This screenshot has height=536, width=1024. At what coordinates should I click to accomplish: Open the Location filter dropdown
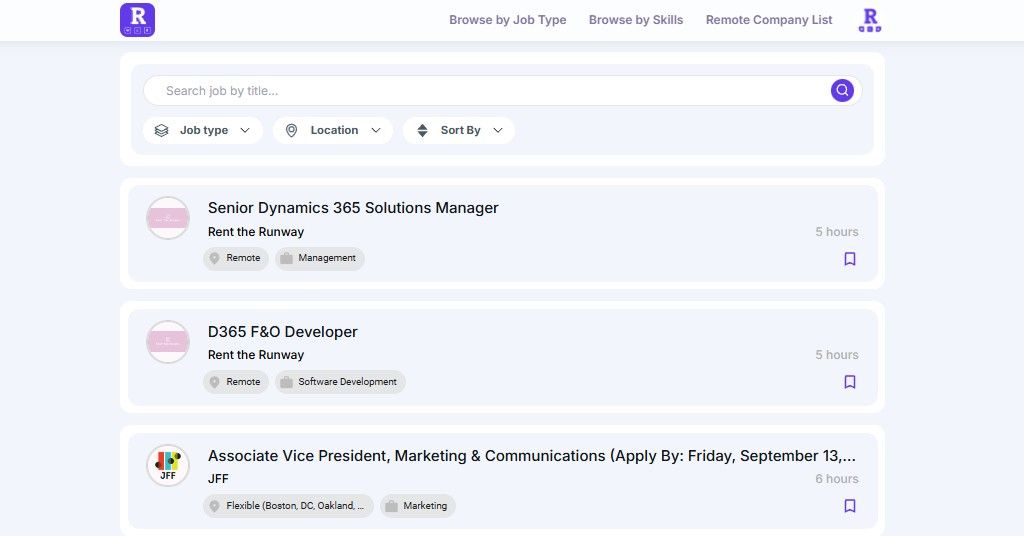click(x=333, y=131)
